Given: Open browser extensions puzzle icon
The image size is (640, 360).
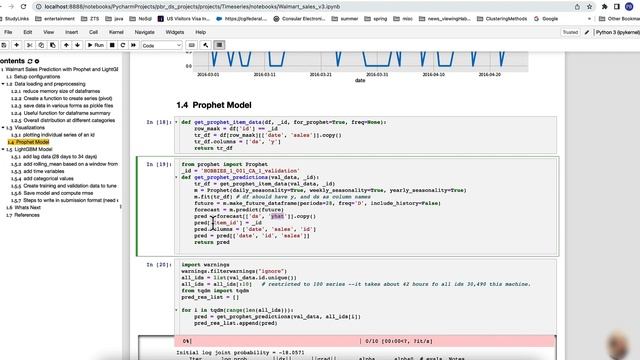Looking at the screenshot, I should click(x=604, y=7).
